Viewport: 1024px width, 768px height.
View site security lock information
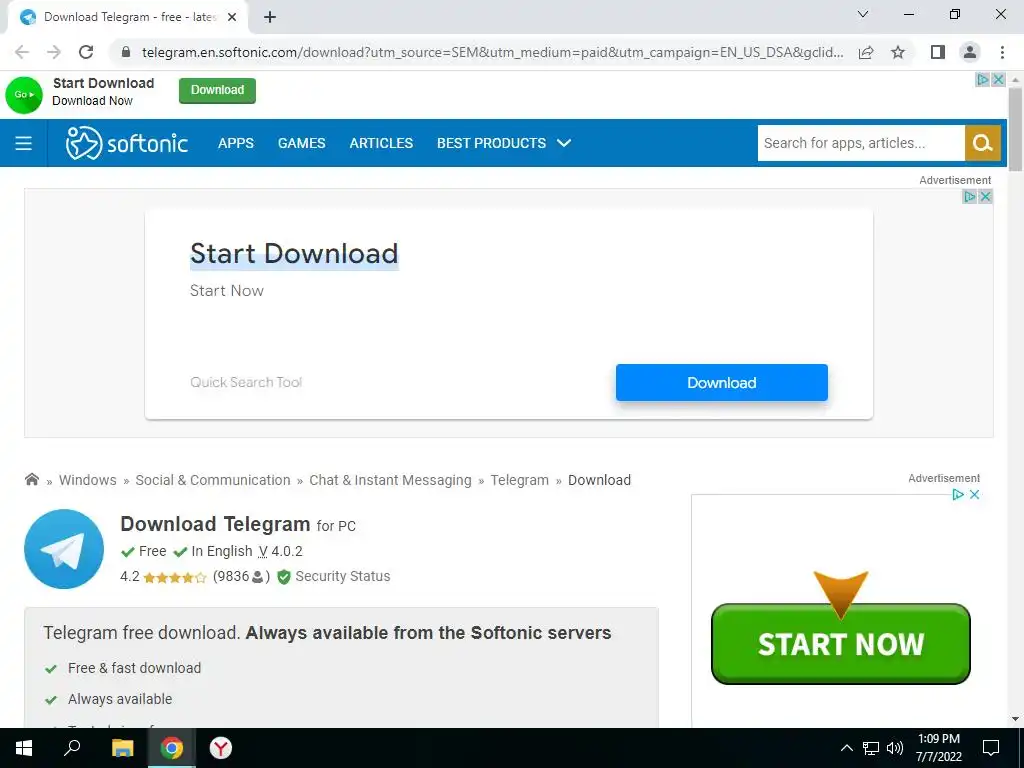(126, 52)
